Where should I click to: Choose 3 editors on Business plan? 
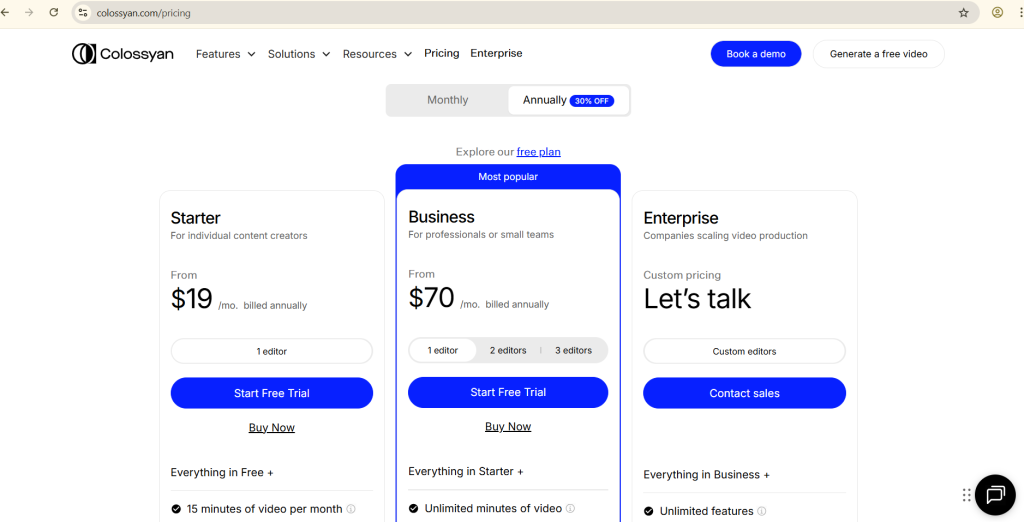pos(573,351)
